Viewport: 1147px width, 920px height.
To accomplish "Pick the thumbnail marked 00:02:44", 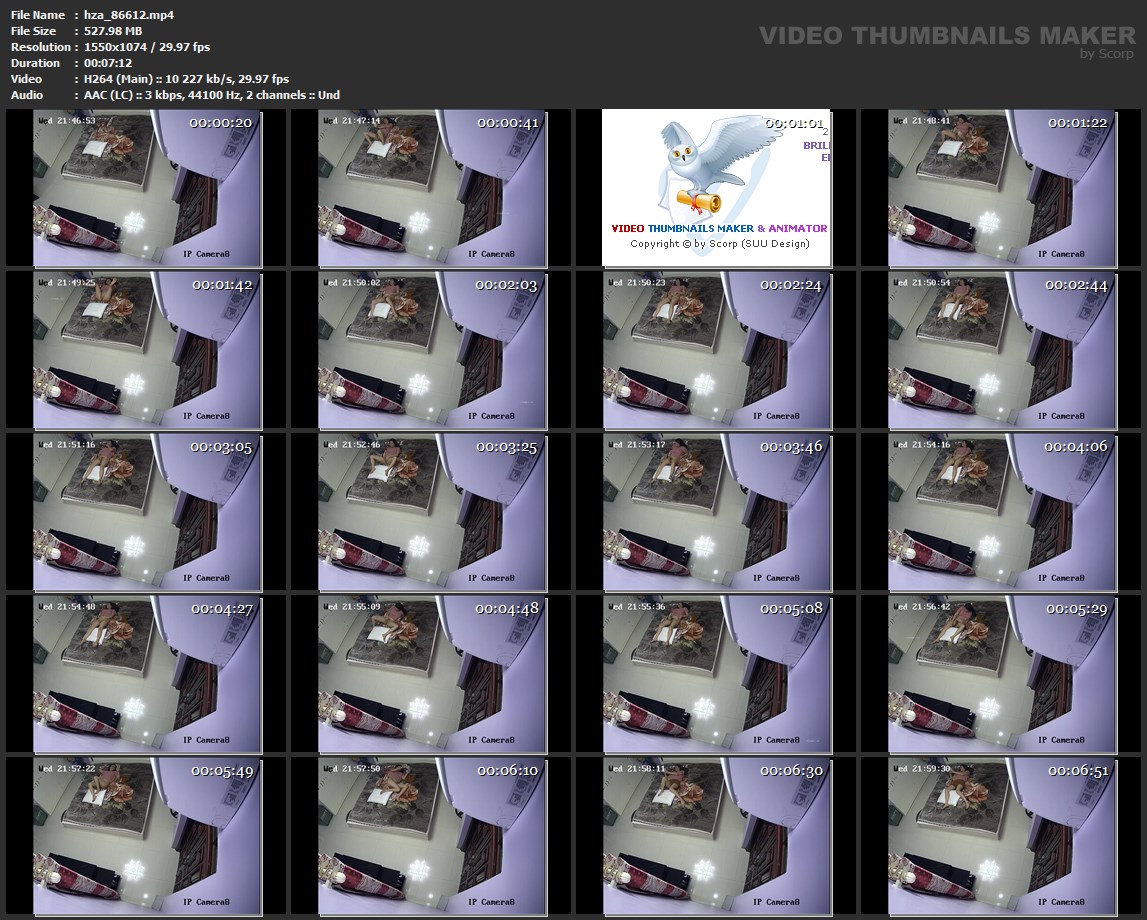I will [1002, 350].
